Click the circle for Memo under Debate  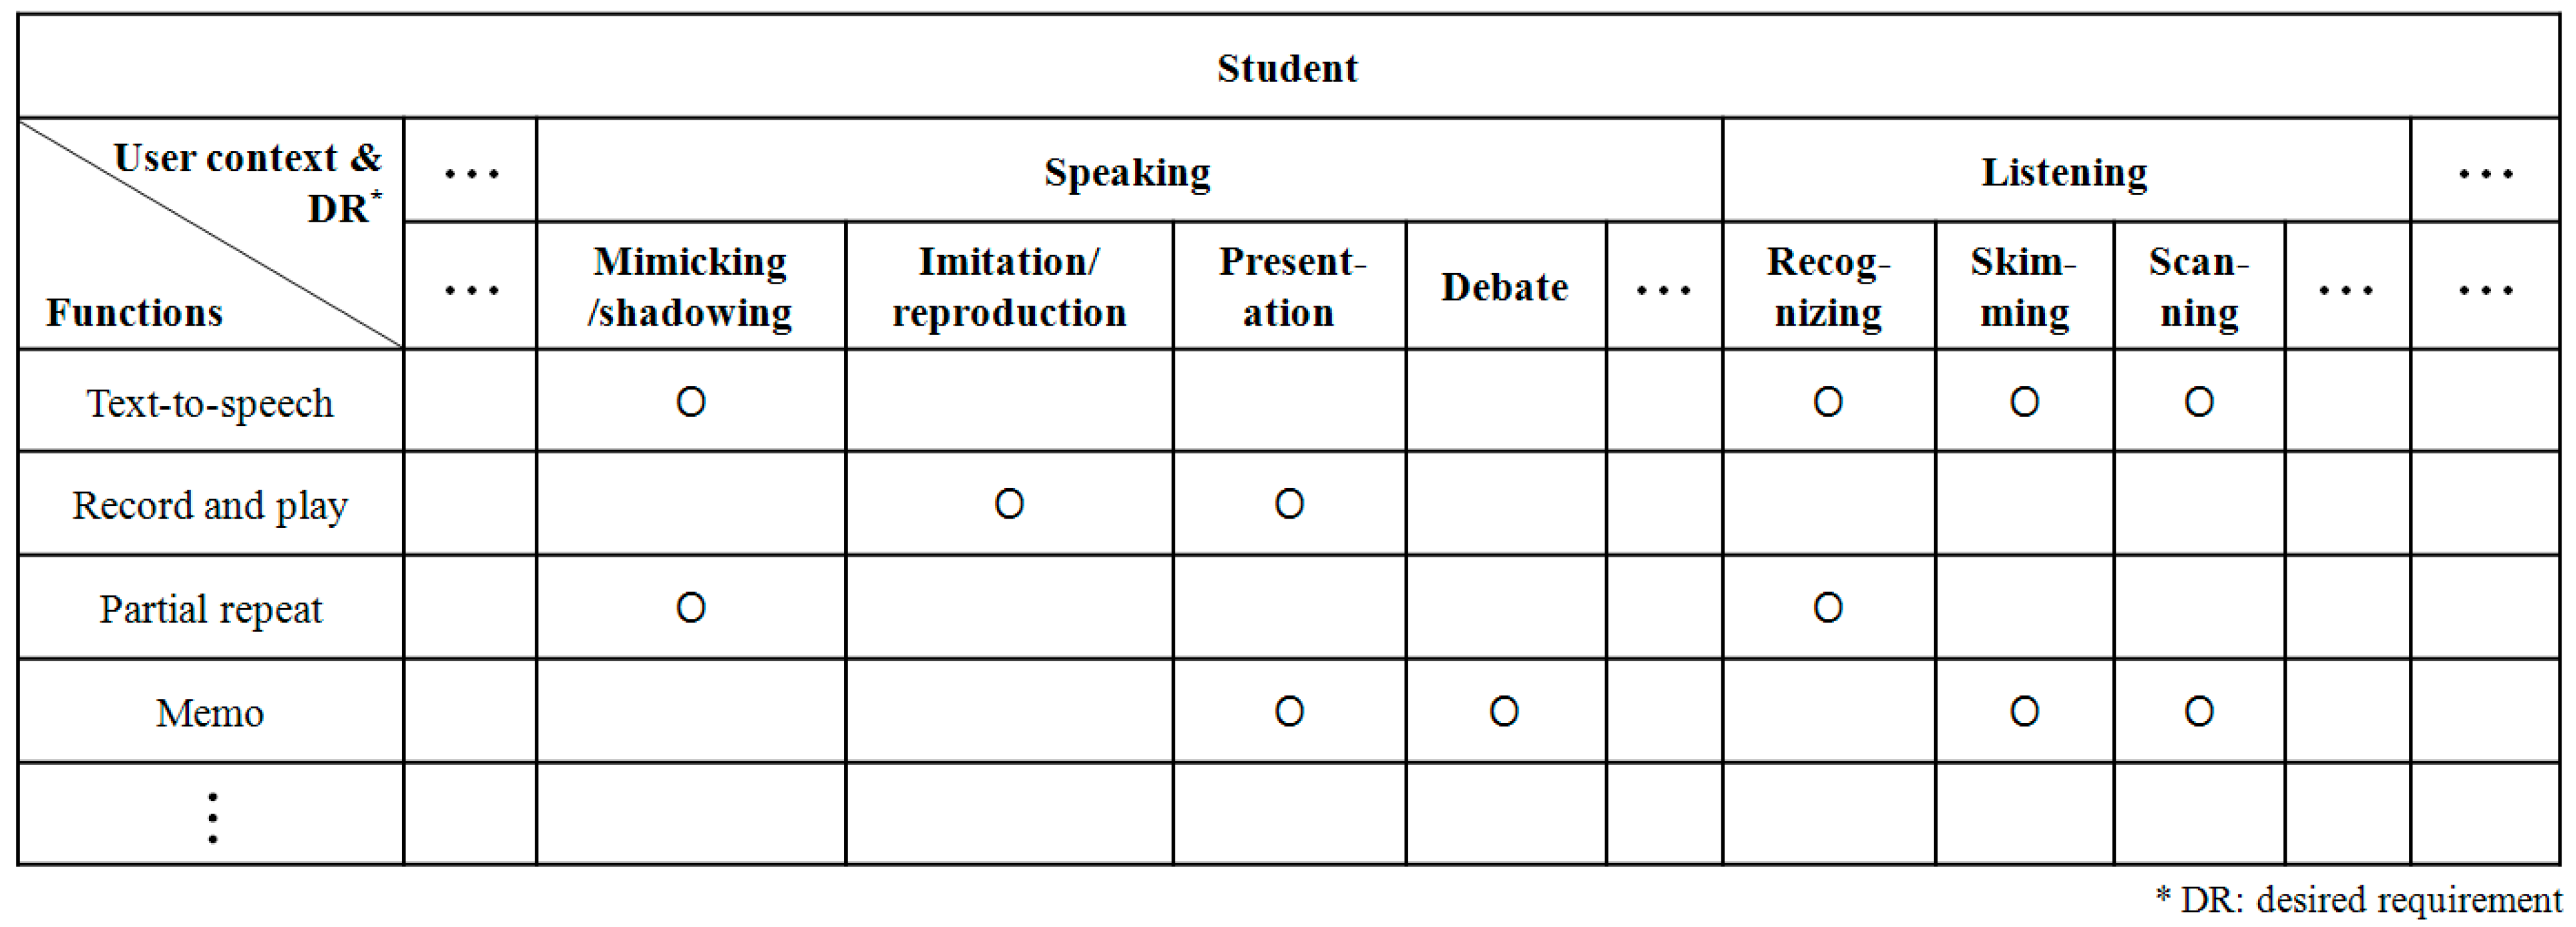pos(1504,712)
